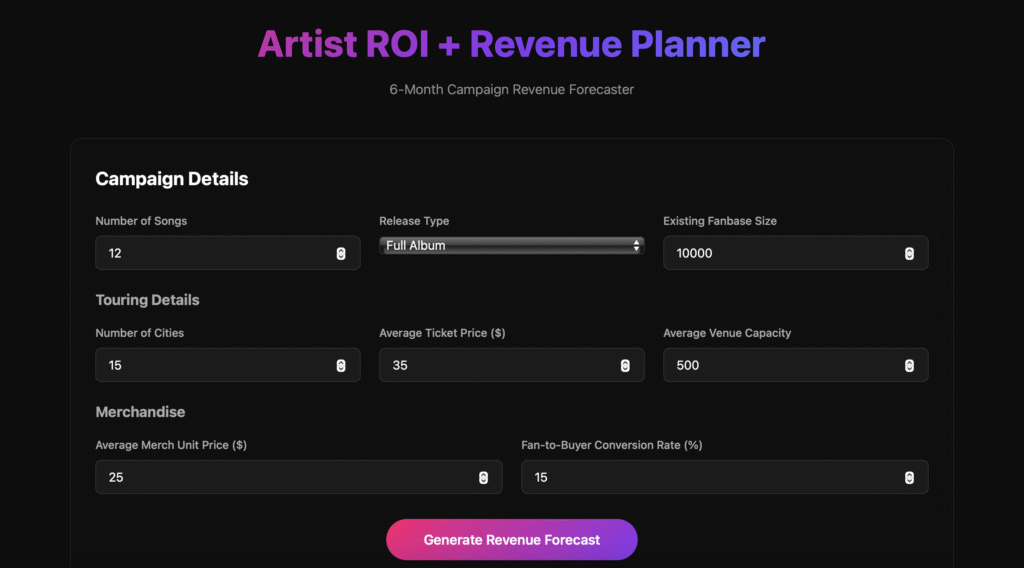Viewport: 1024px width, 568px height.
Task: Click the Average Merch Unit Price stepper arrows
Action: pos(483,478)
